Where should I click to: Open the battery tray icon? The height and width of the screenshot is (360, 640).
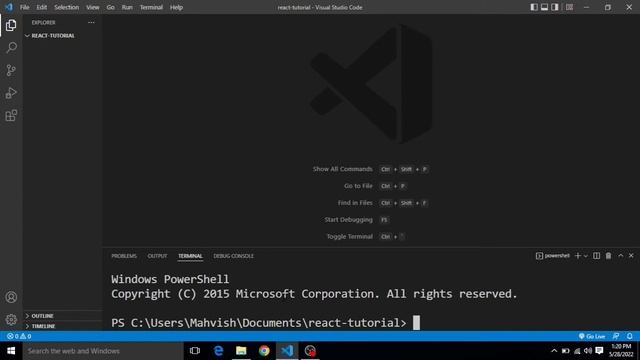tap(565, 351)
